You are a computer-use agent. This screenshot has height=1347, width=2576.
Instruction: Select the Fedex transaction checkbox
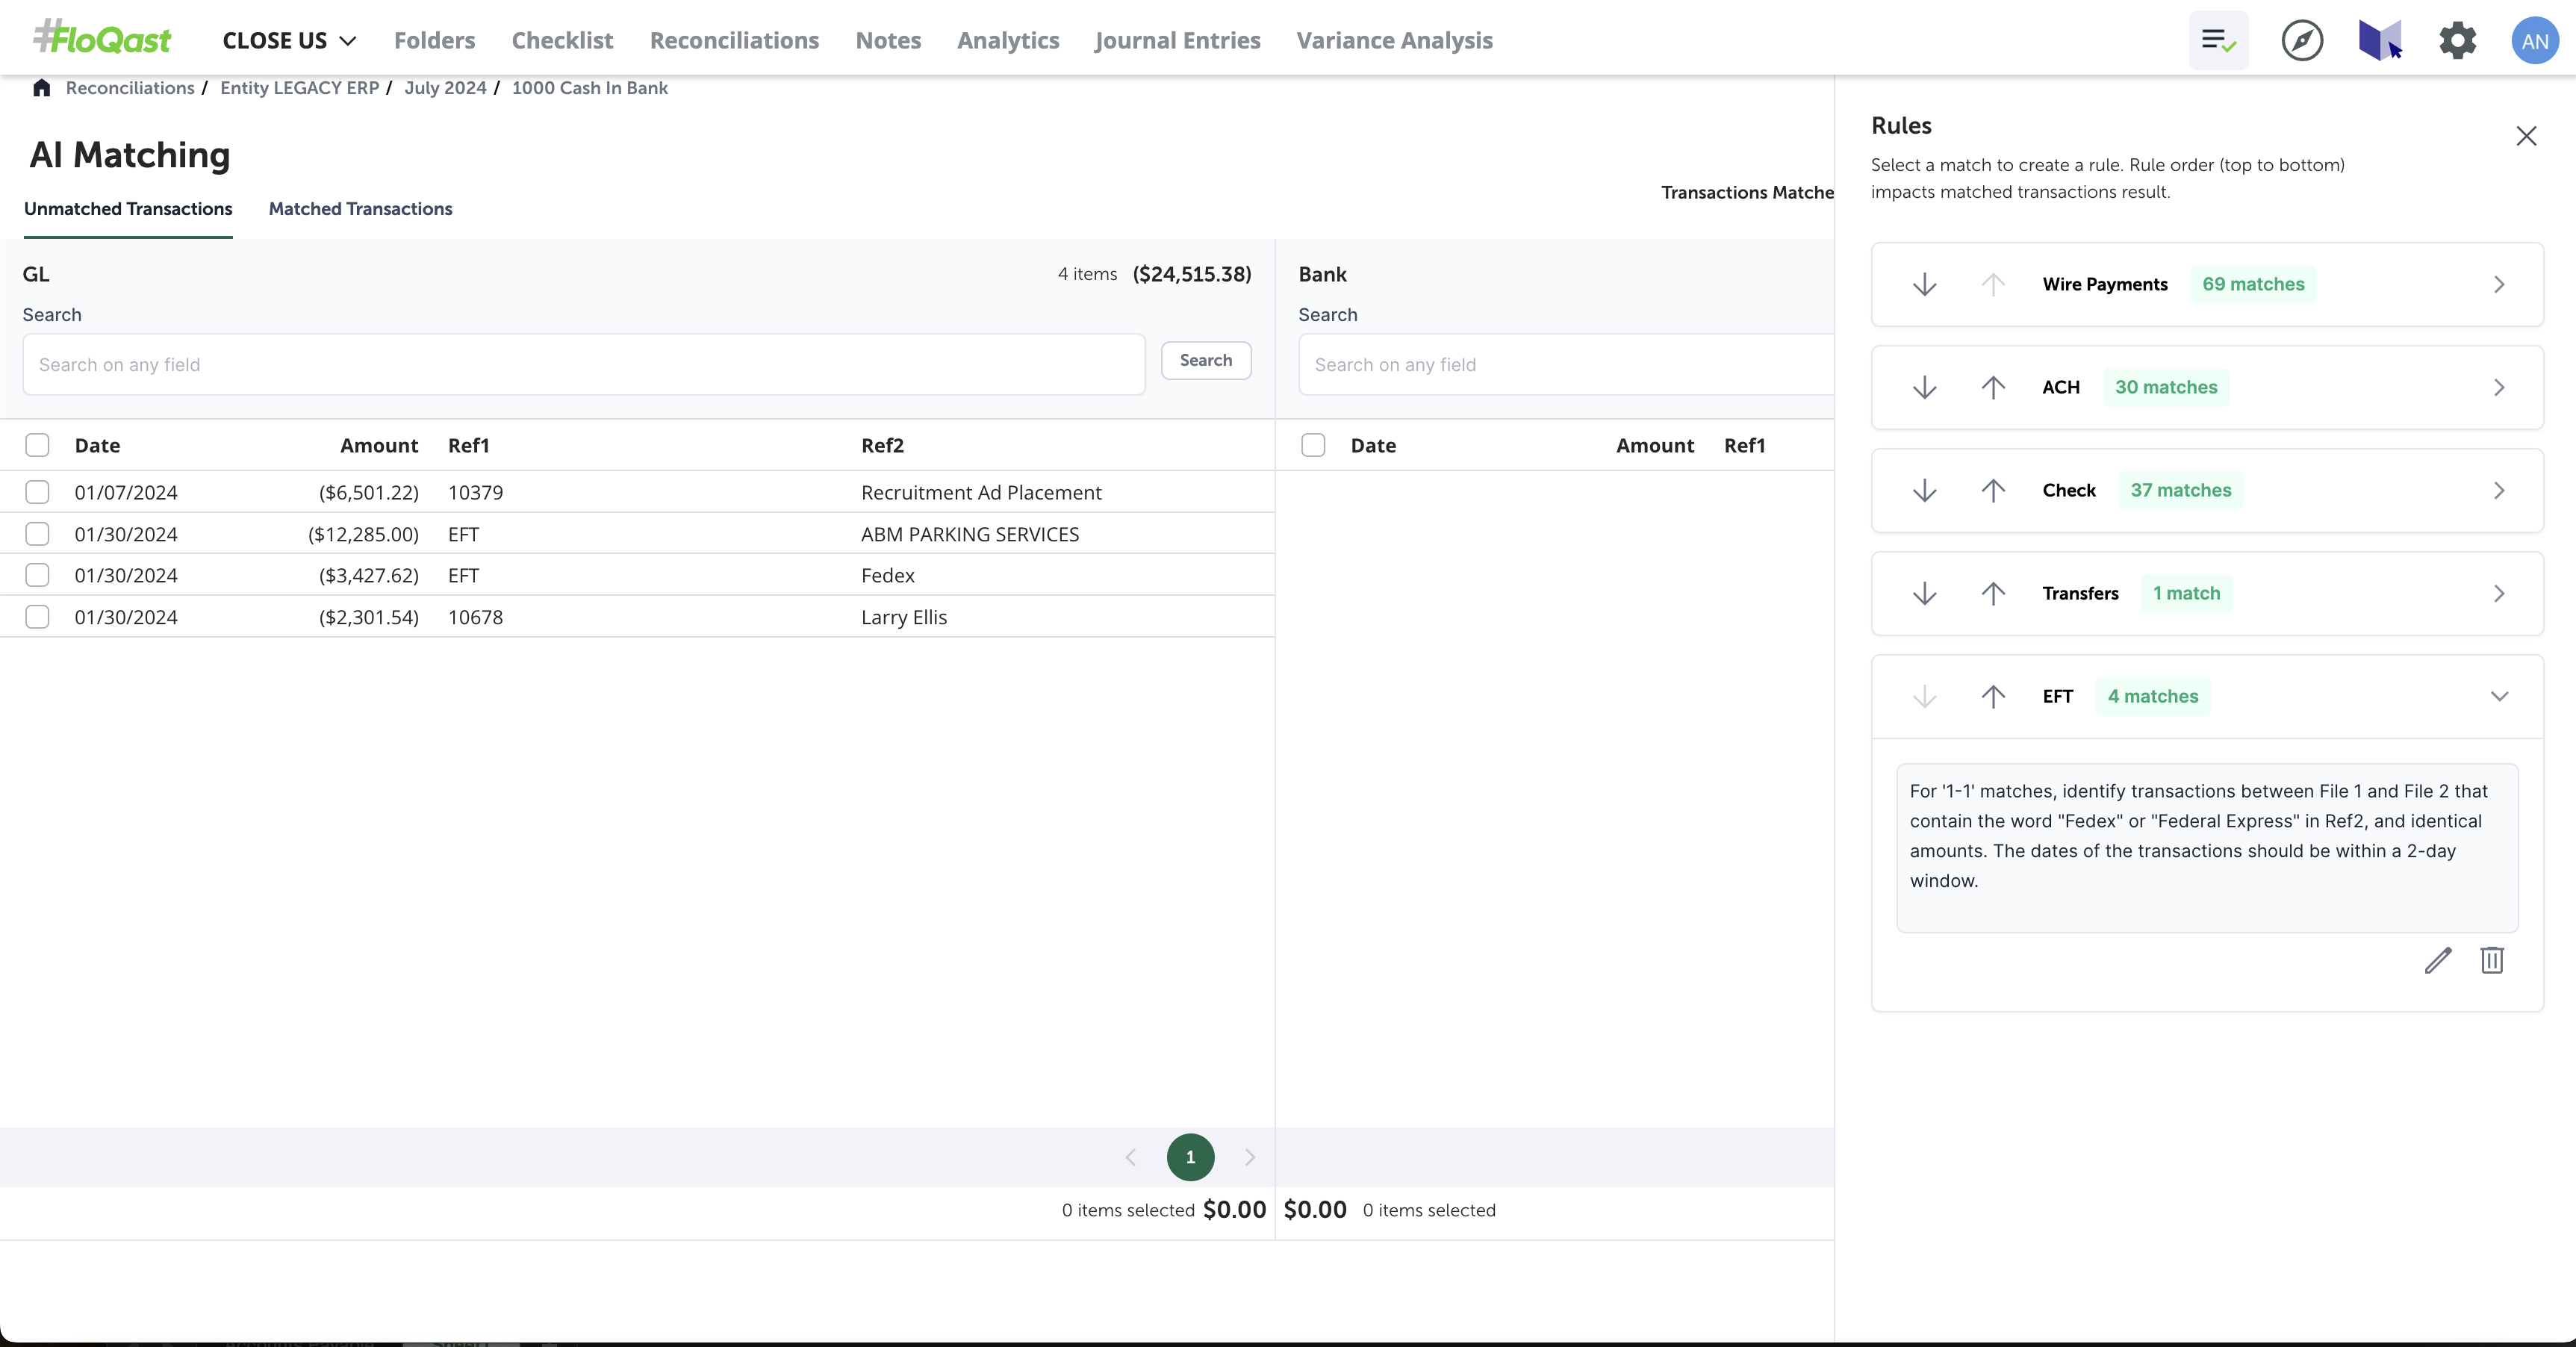tap(37, 575)
